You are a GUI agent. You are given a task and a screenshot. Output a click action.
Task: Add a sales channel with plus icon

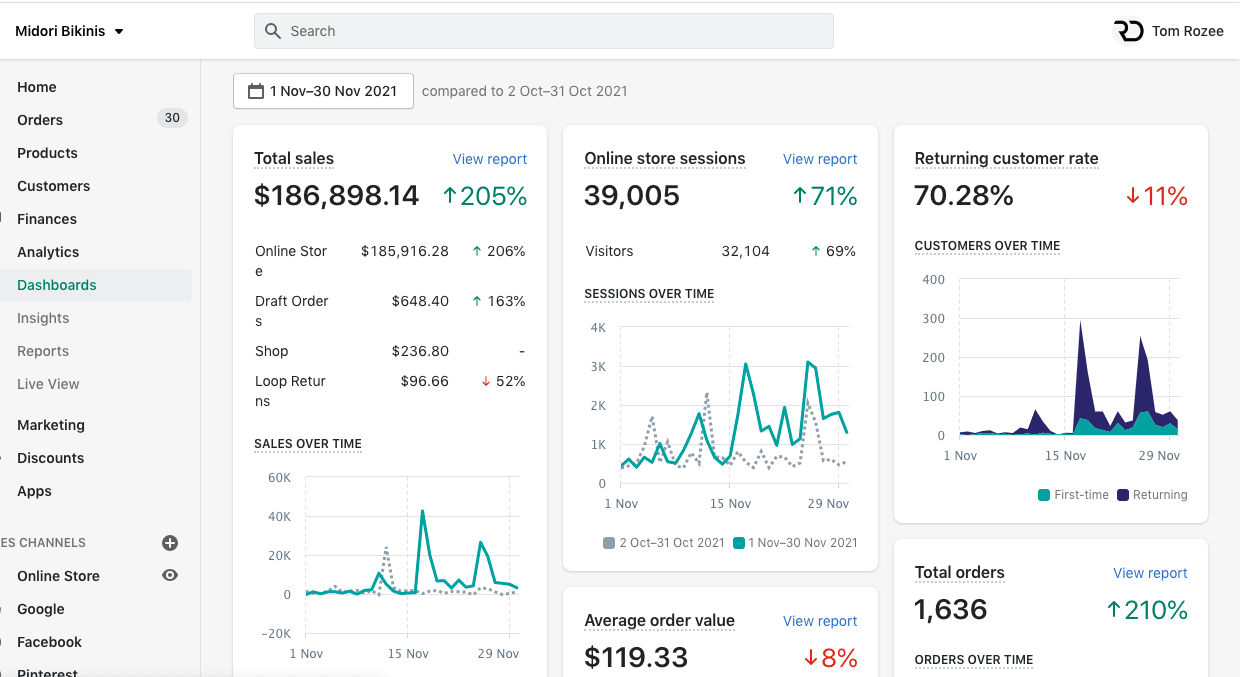170,543
